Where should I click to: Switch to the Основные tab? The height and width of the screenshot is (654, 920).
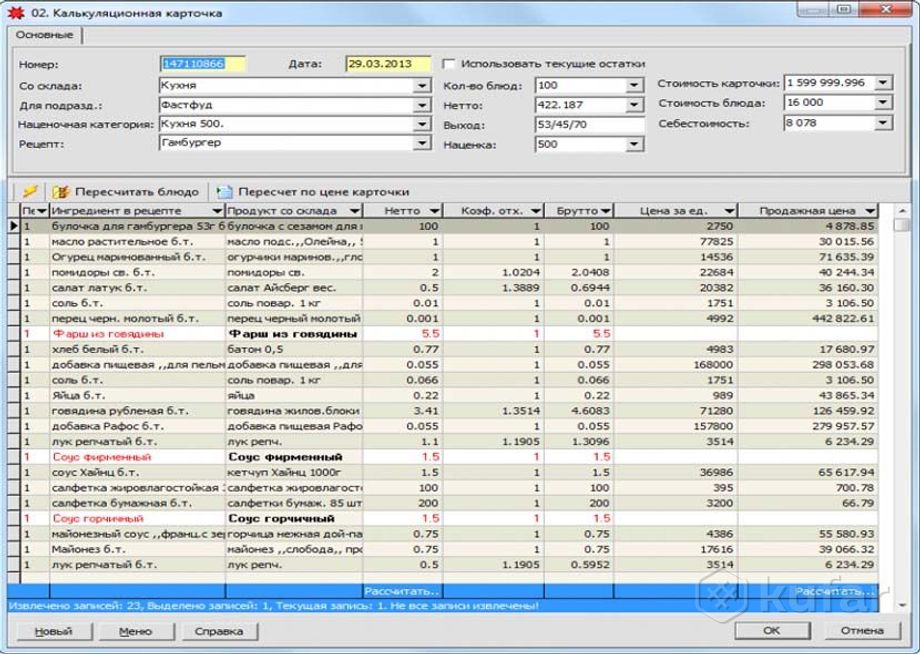[x=44, y=37]
